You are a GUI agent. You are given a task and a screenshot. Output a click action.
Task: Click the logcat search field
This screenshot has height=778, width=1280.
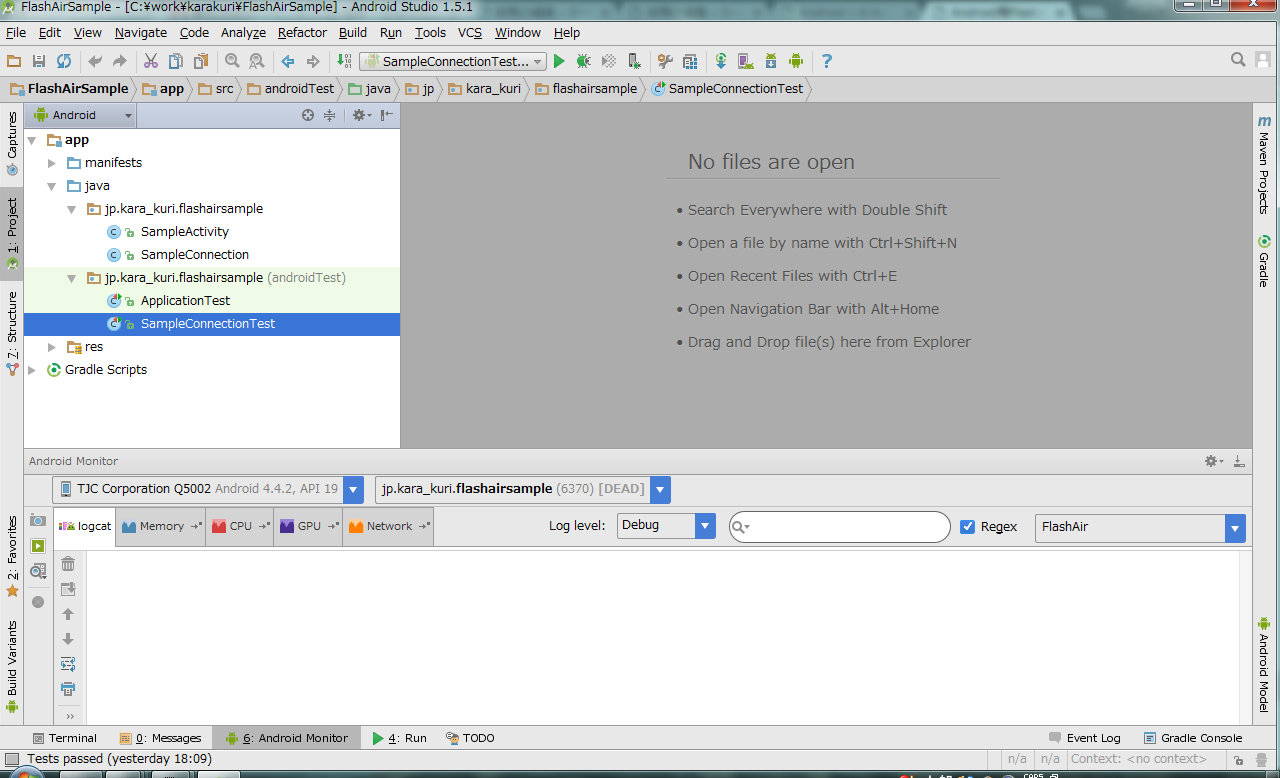tap(840, 527)
